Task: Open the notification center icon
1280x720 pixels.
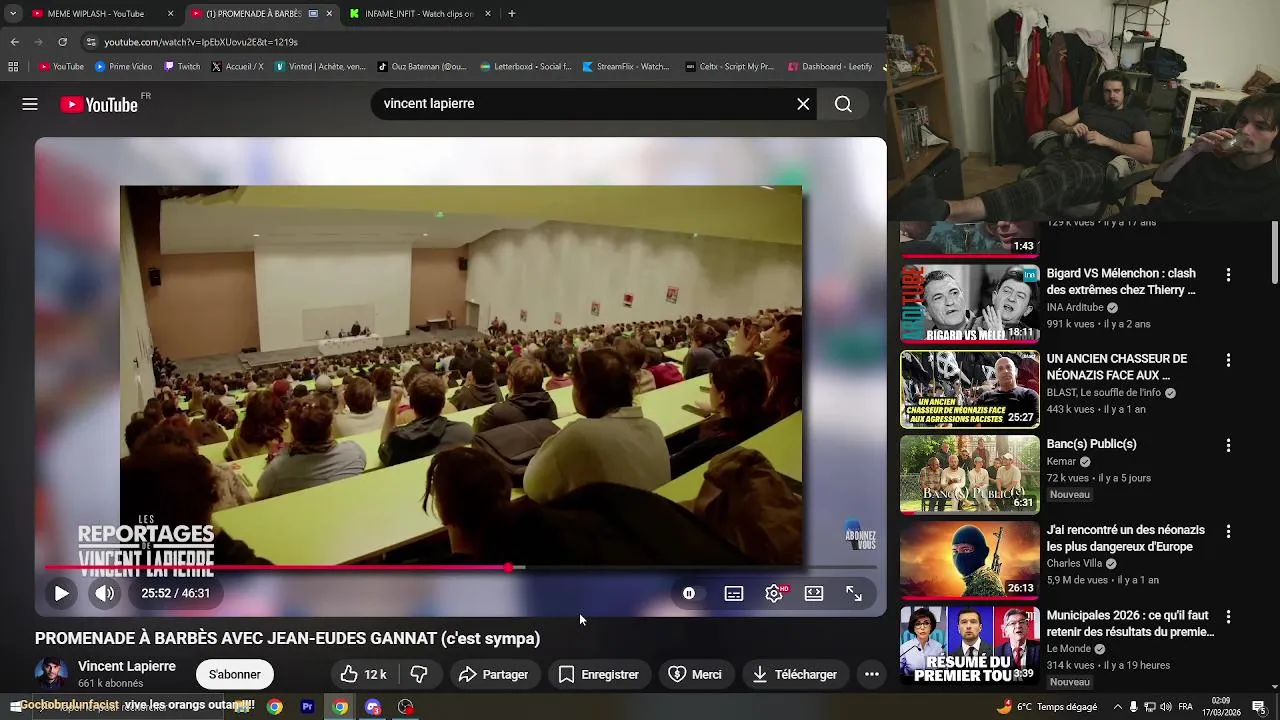Action: click(1259, 707)
